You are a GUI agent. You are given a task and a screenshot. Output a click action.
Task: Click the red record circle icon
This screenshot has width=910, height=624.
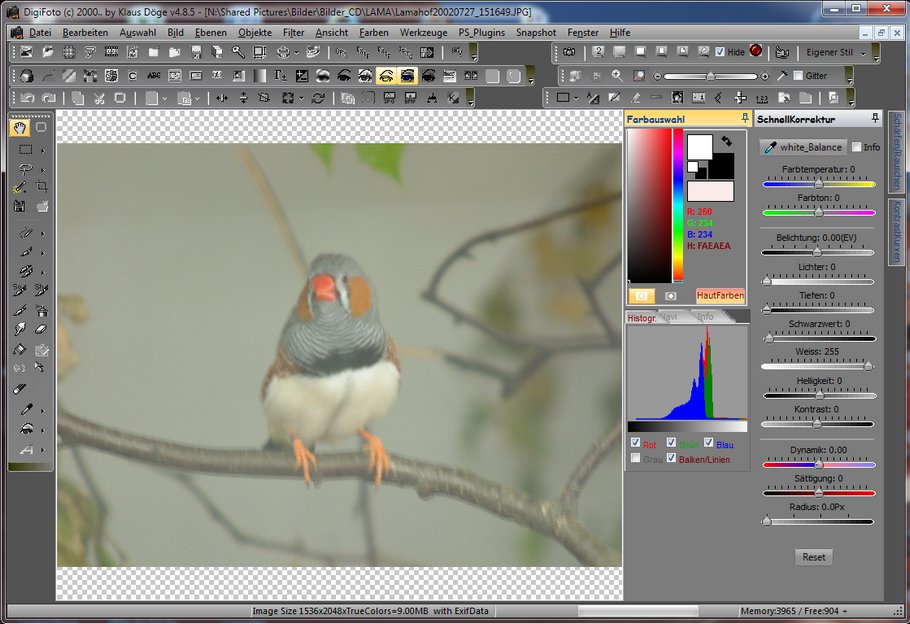tap(756, 51)
